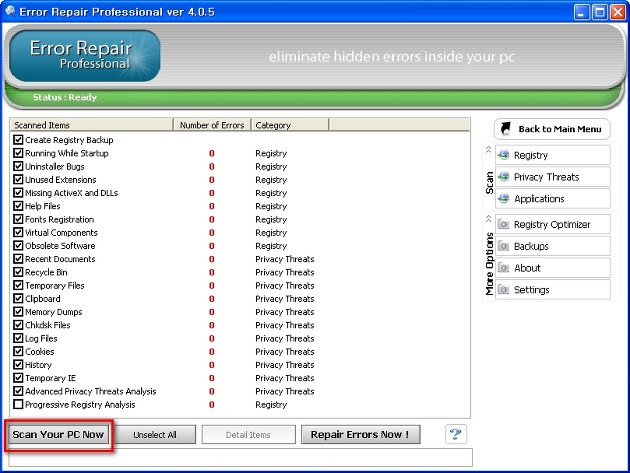Toggle Unused Extensions checkbox
Viewport: 630px width, 473px height.
[18, 179]
